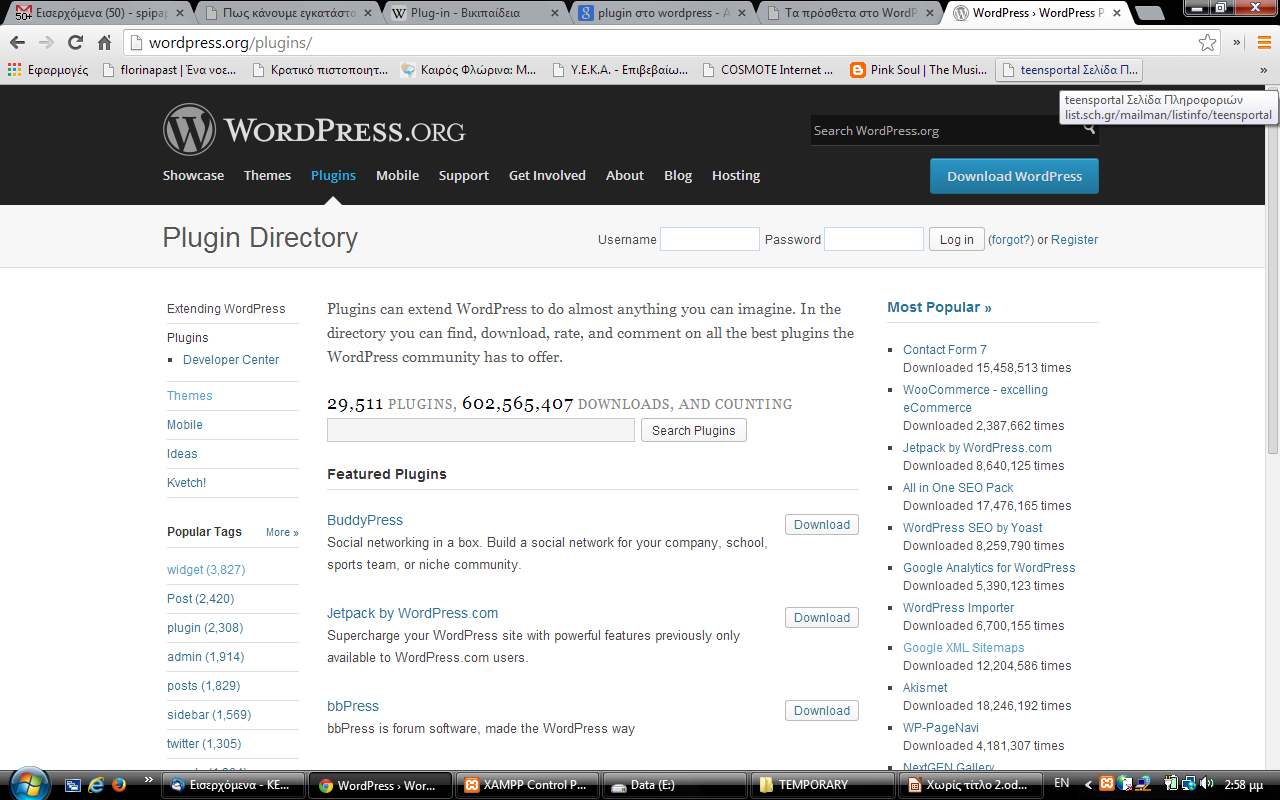The height and width of the screenshot is (800, 1280).
Task: Open the Mobile nav item in header
Action: click(397, 175)
